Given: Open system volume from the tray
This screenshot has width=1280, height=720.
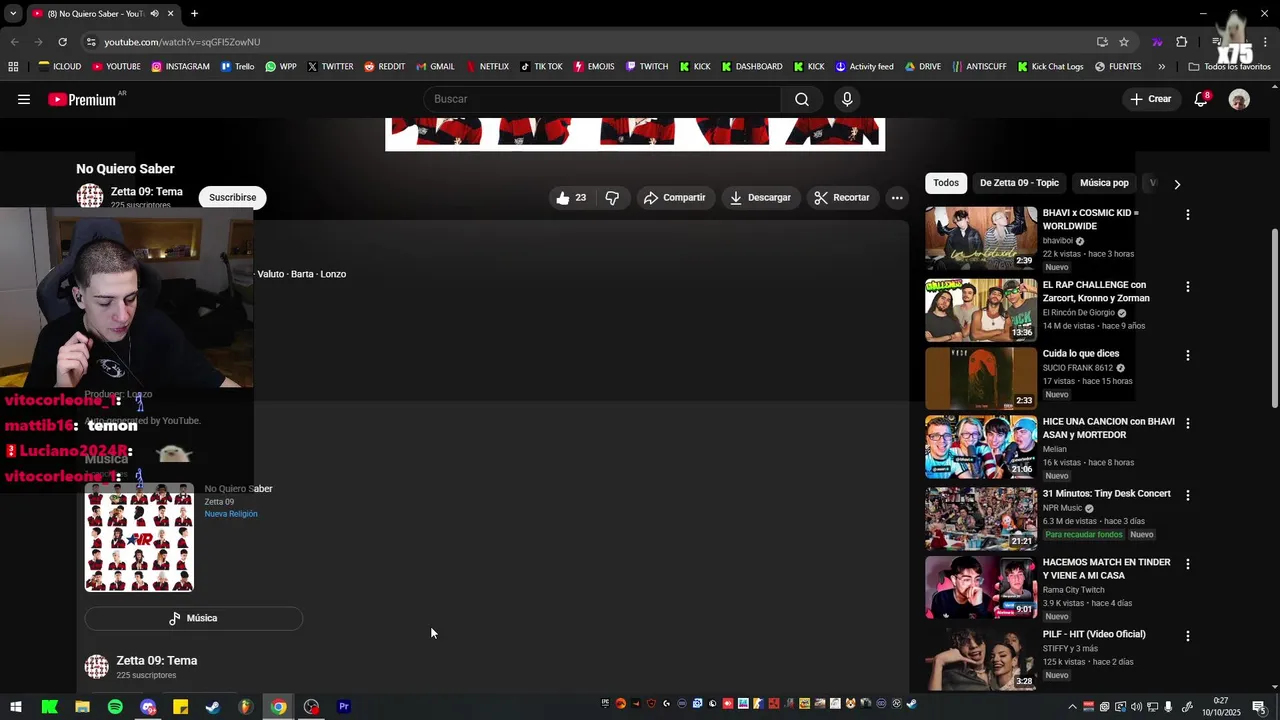Looking at the screenshot, I should click(1136, 707).
